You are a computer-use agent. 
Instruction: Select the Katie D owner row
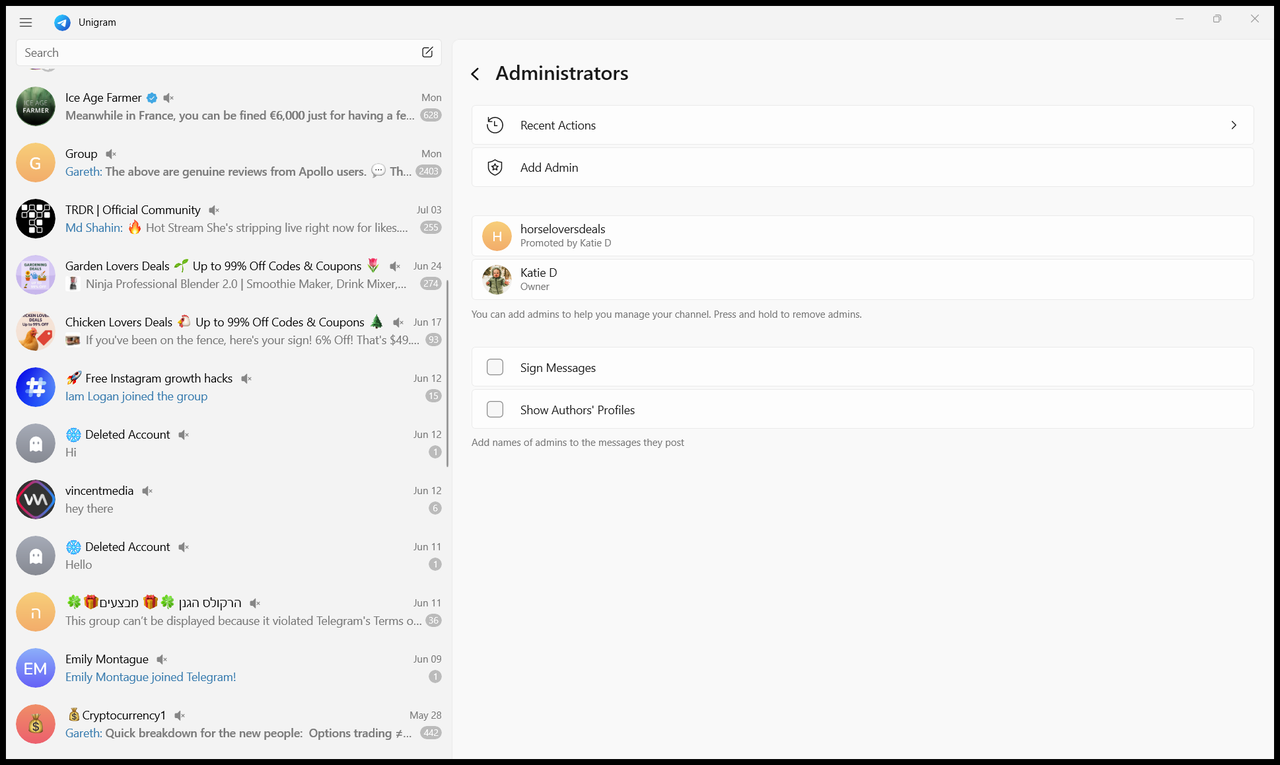[862, 279]
